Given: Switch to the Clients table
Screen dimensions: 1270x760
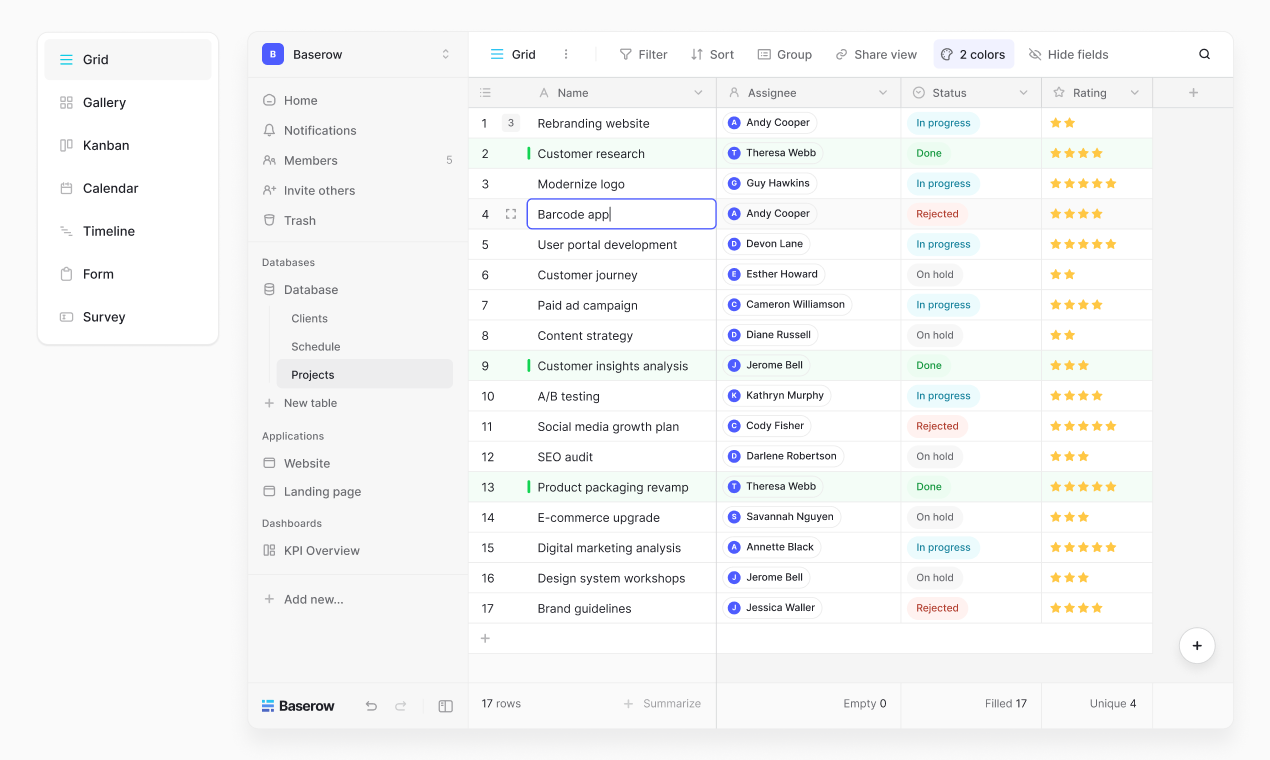Looking at the screenshot, I should click(309, 318).
